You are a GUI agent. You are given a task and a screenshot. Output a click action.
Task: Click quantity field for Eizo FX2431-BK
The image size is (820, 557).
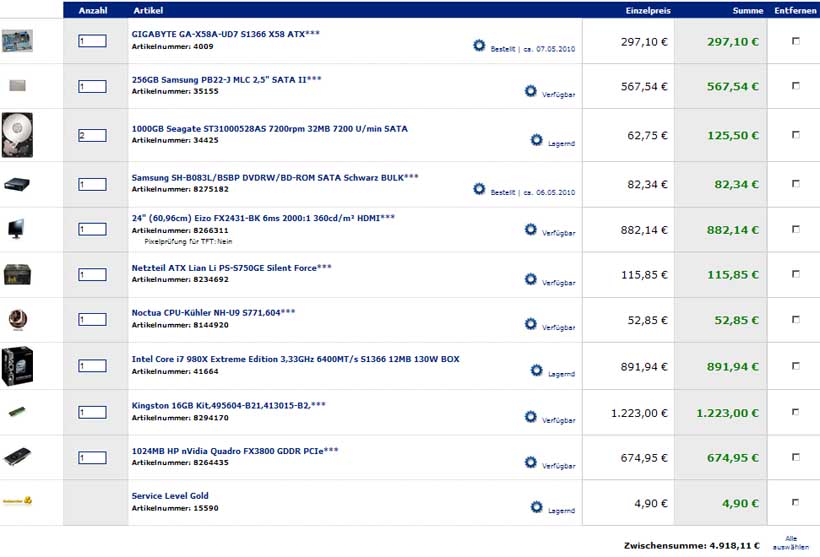pyautogui.click(x=93, y=229)
